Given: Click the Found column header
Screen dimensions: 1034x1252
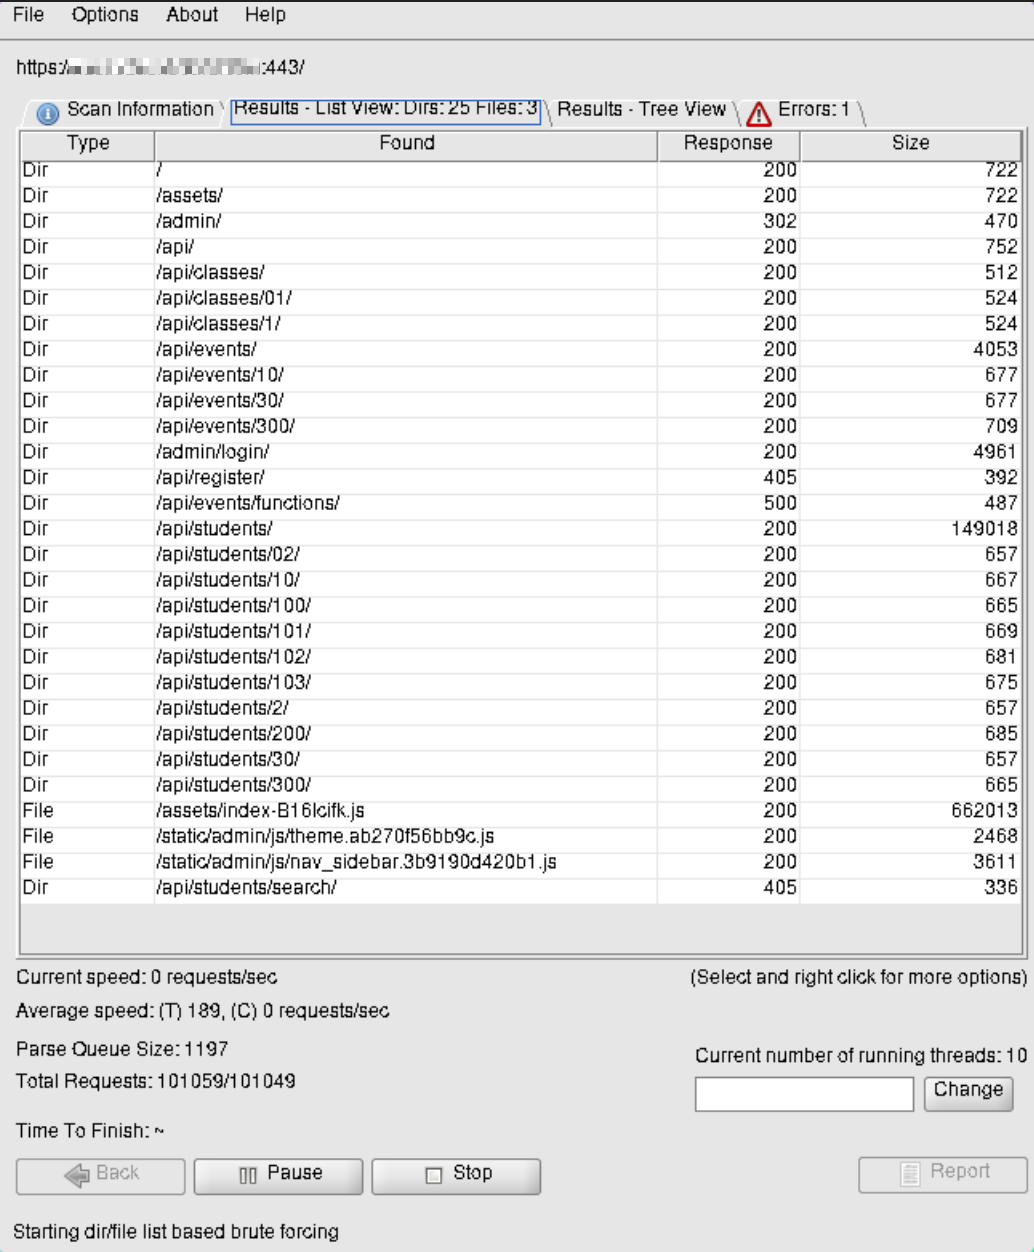Looking at the screenshot, I should click(x=406, y=144).
